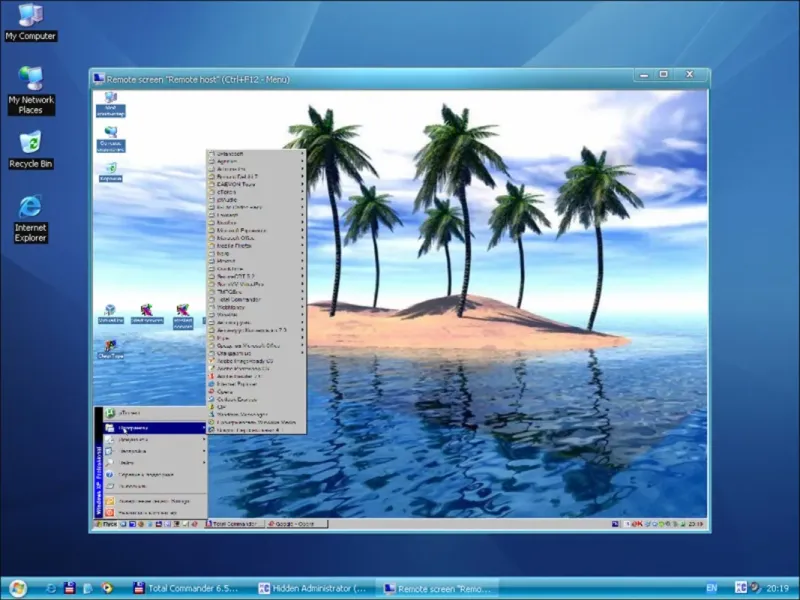Click the remote desktop's Recycle Bin icon
The width and height of the screenshot is (800, 600).
coord(110,167)
